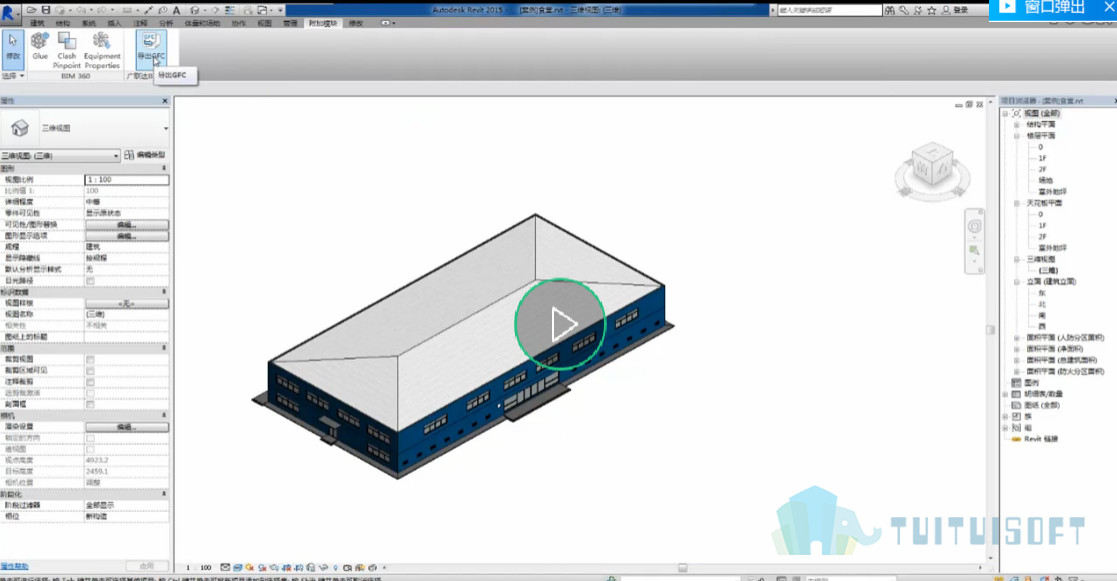Viewport: 1117px width, 581px height.
Task: Click the favorites star icon in title bar
Action: pos(931,10)
